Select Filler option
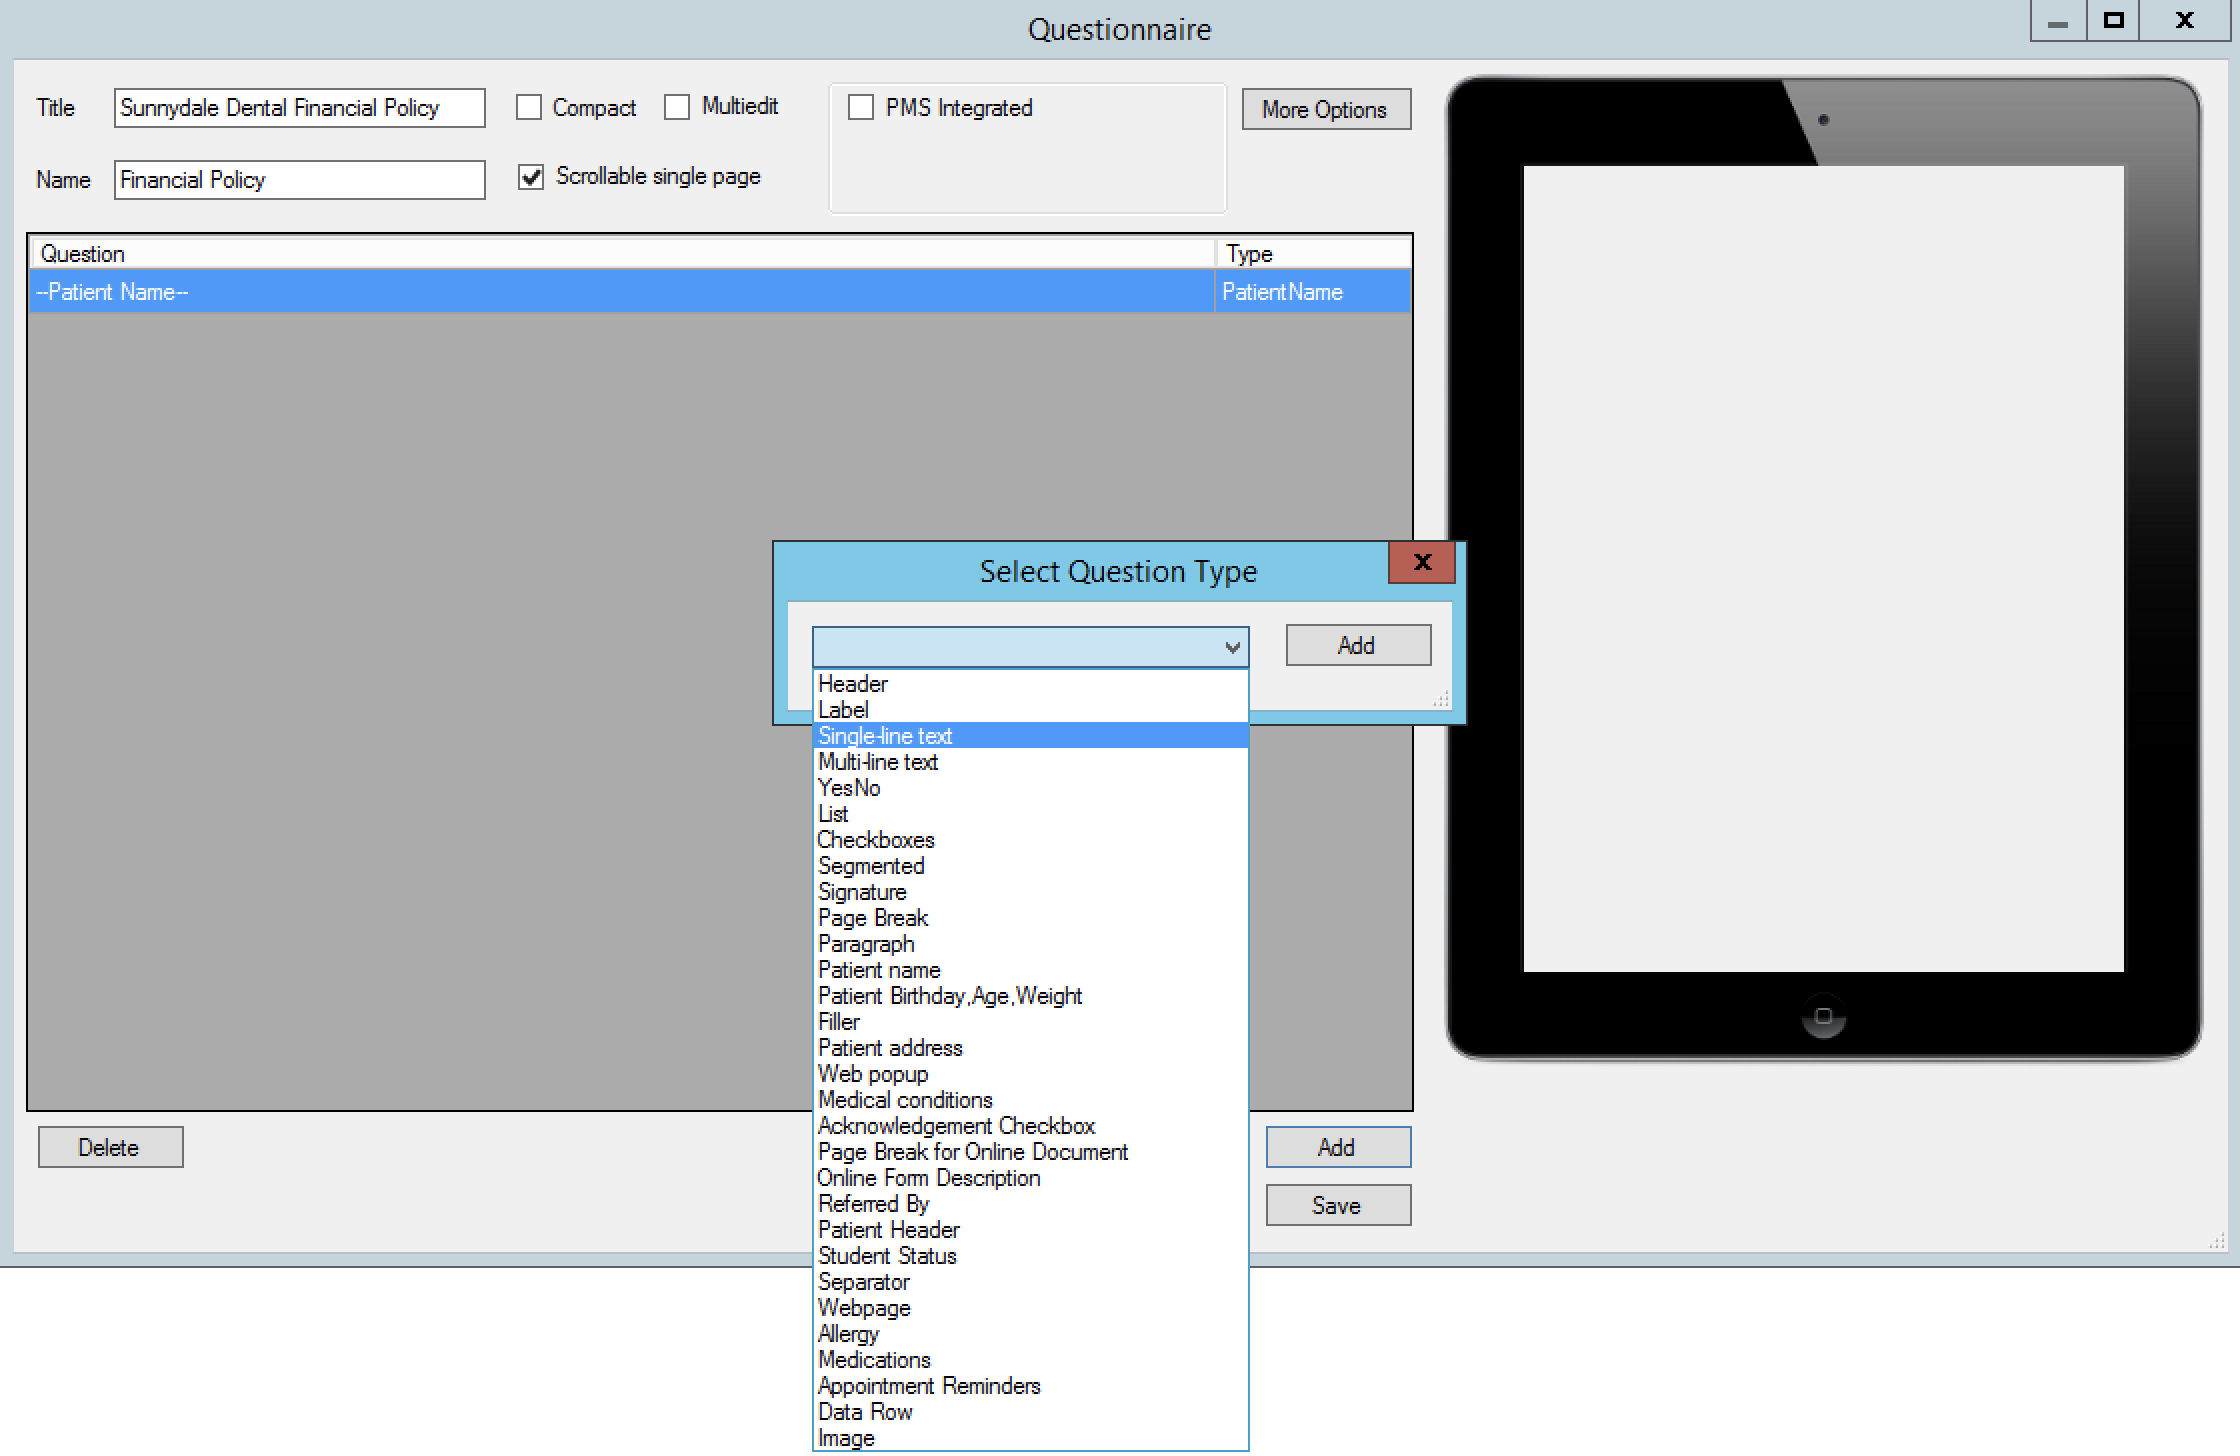 (x=1031, y=1022)
